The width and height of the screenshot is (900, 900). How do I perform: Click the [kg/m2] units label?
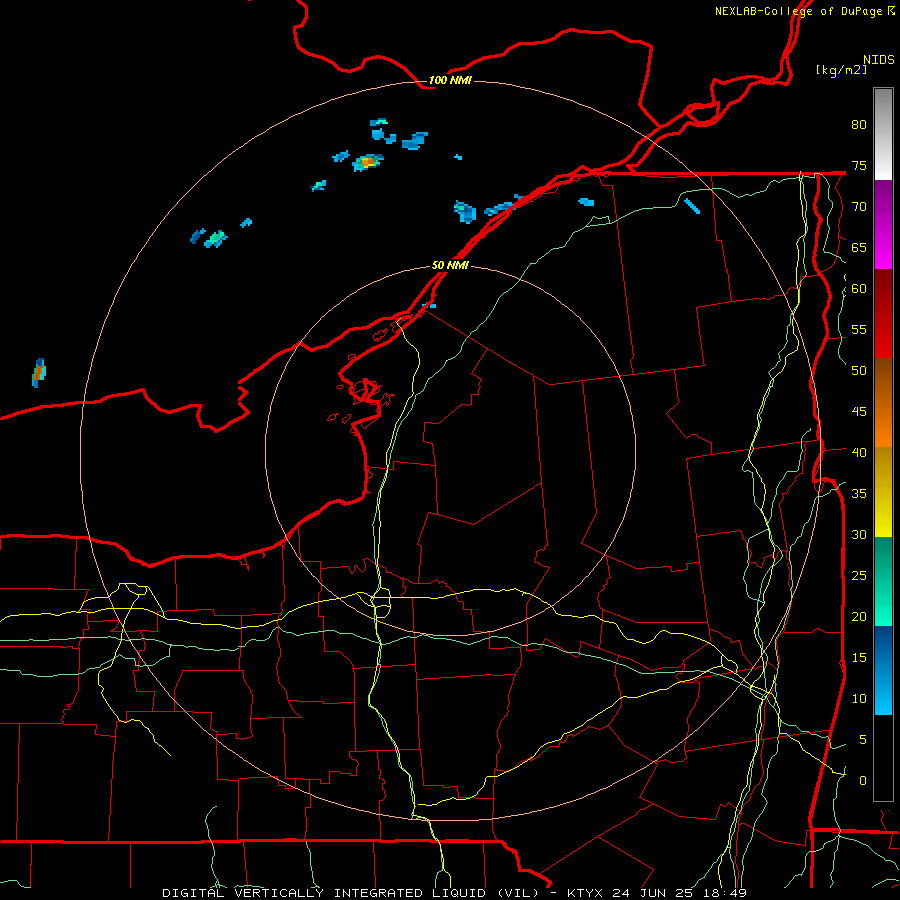click(x=842, y=70)
